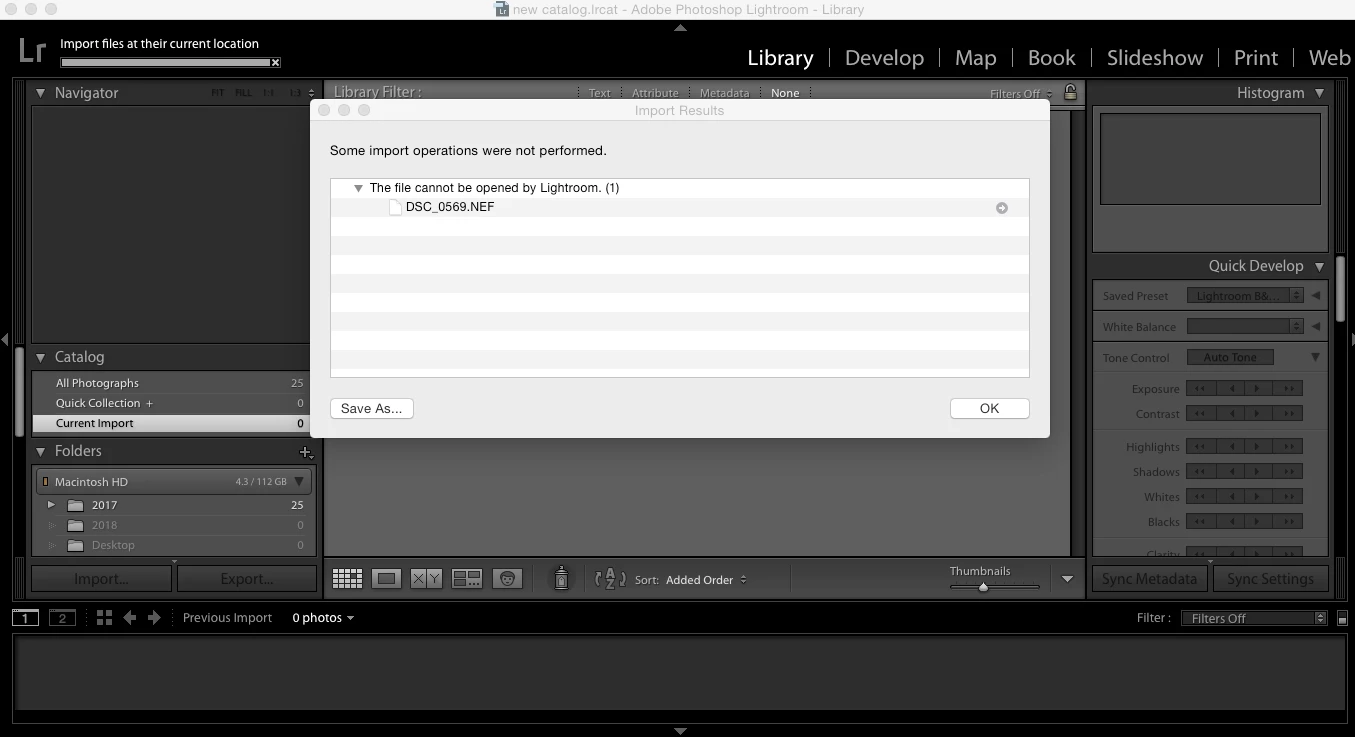Select Current Import in Catalog

point(173,423)
